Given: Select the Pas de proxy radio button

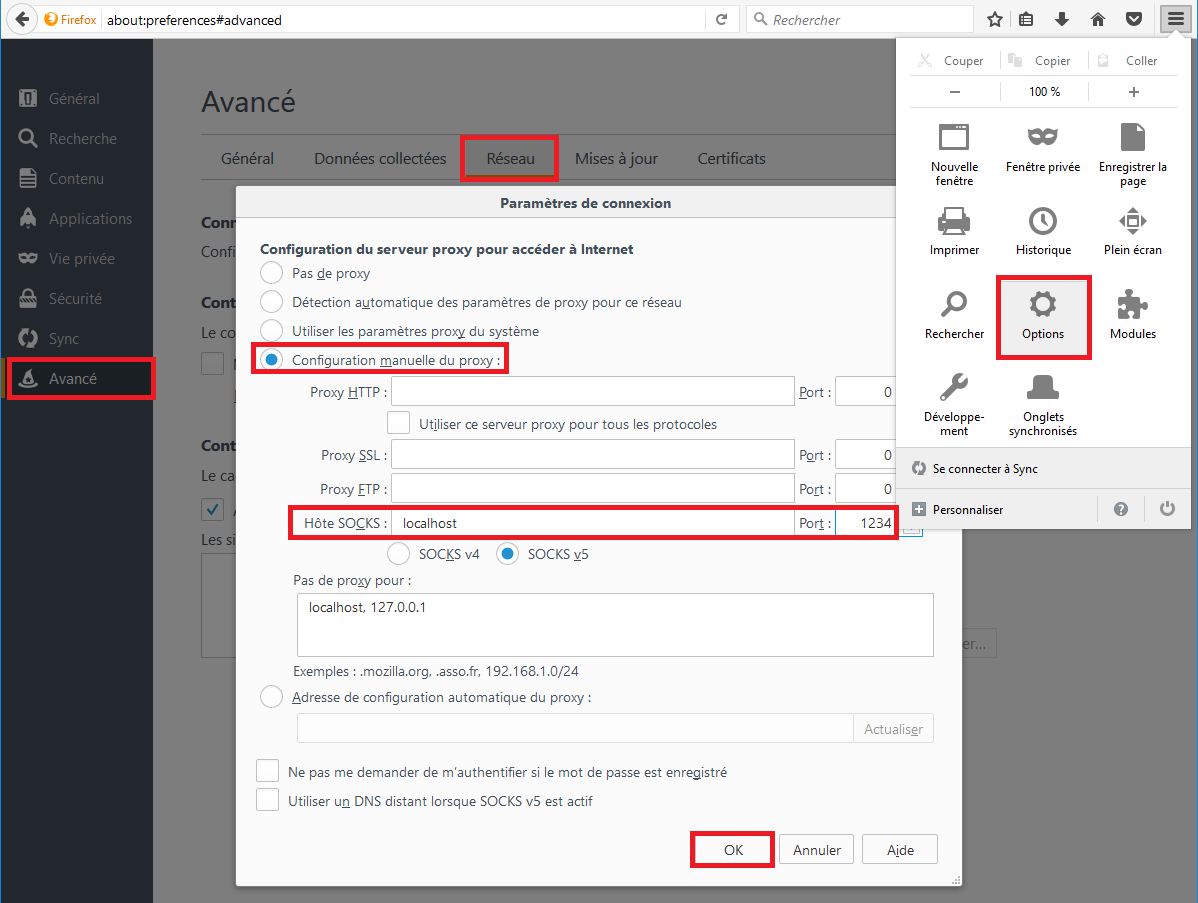Looking at the screenshot, I should pyautogui.click(x=271, y=273).
